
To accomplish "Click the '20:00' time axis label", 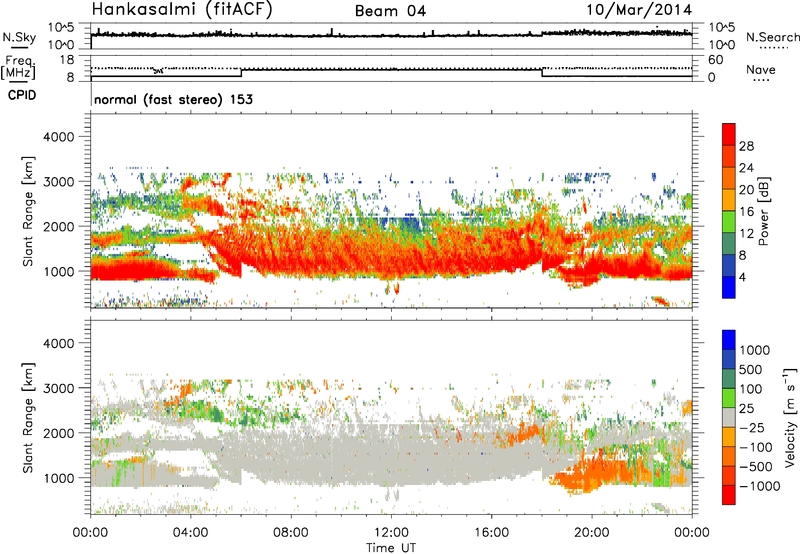I will 592,533.
